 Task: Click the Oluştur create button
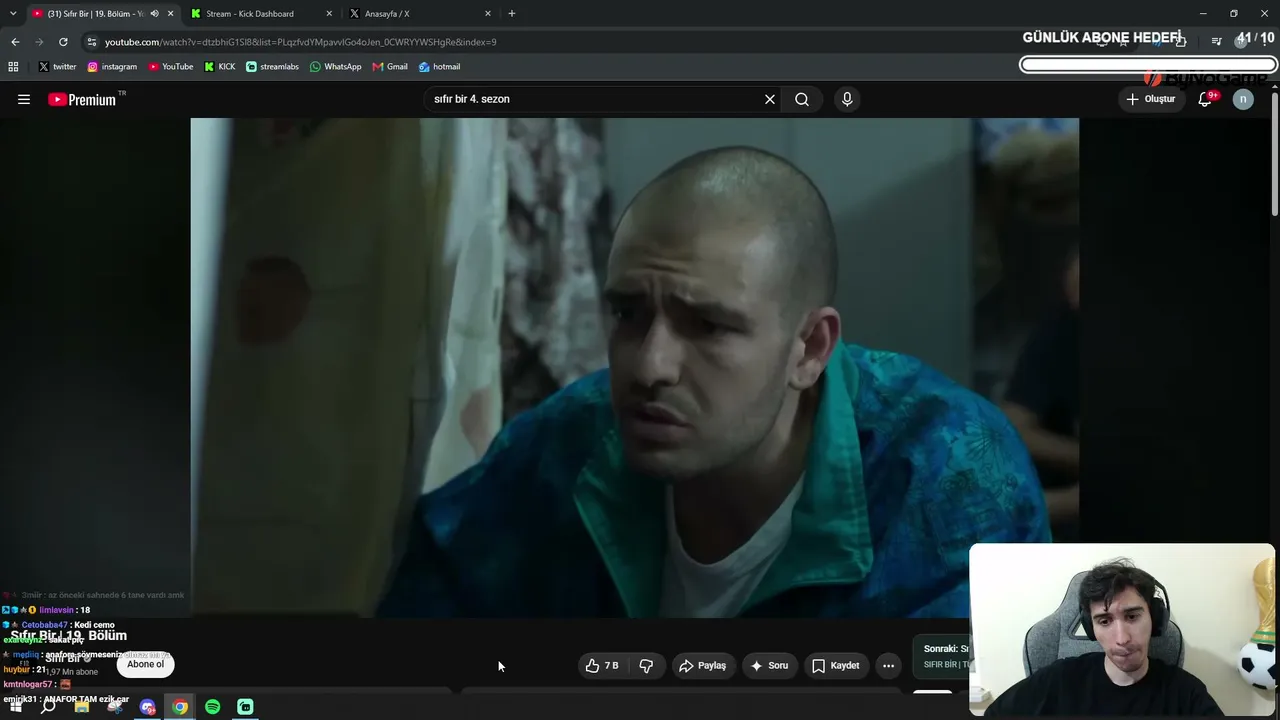point(1151,99)
